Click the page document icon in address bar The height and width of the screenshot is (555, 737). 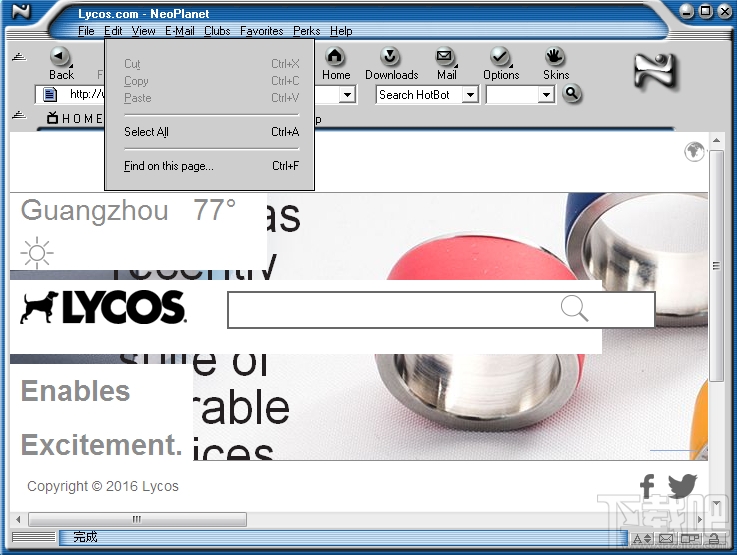click(x=49, y=94)
